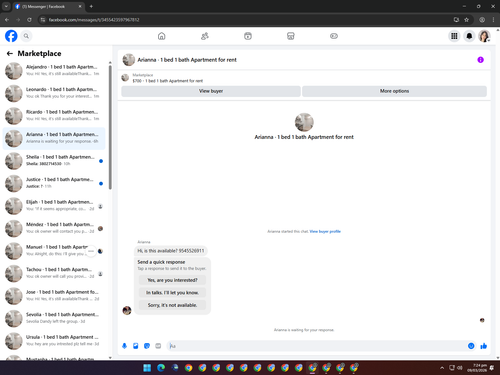Screen dimensions: 500x375
Task: Click Arianna's avatar in chat header
Action: [x=129, y=60]
